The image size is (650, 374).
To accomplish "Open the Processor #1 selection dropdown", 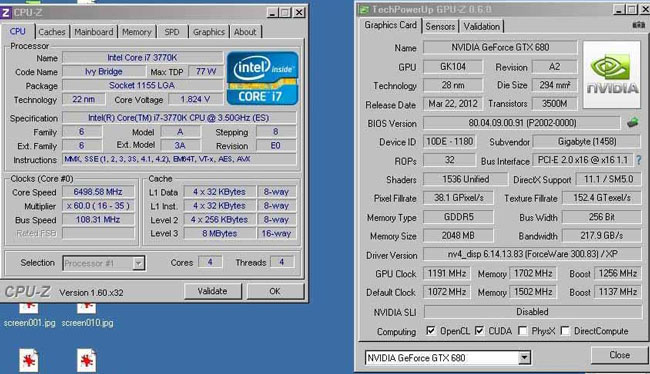I will [x=138, y=263].
